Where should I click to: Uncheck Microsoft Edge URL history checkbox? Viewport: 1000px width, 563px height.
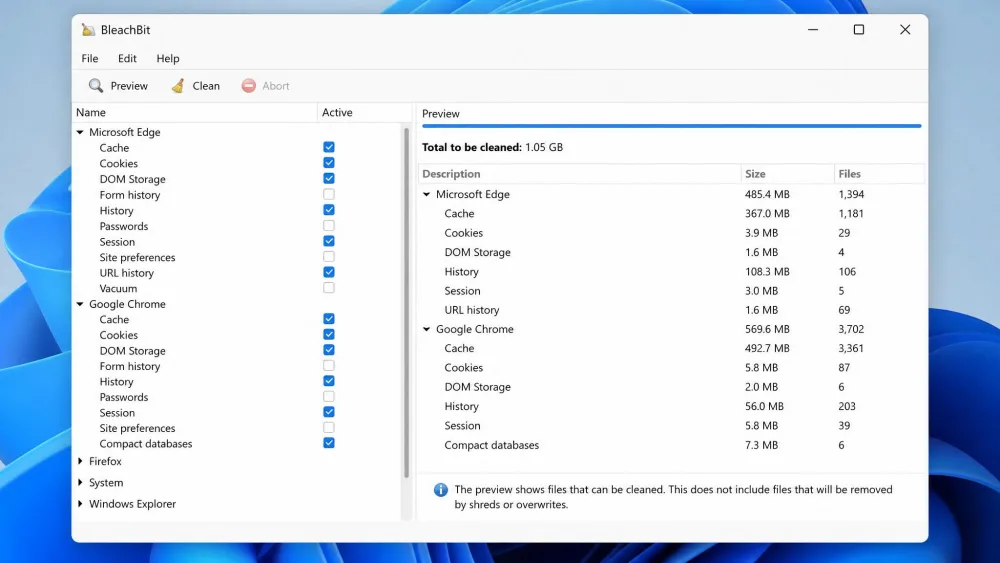(x=328, y=272)
